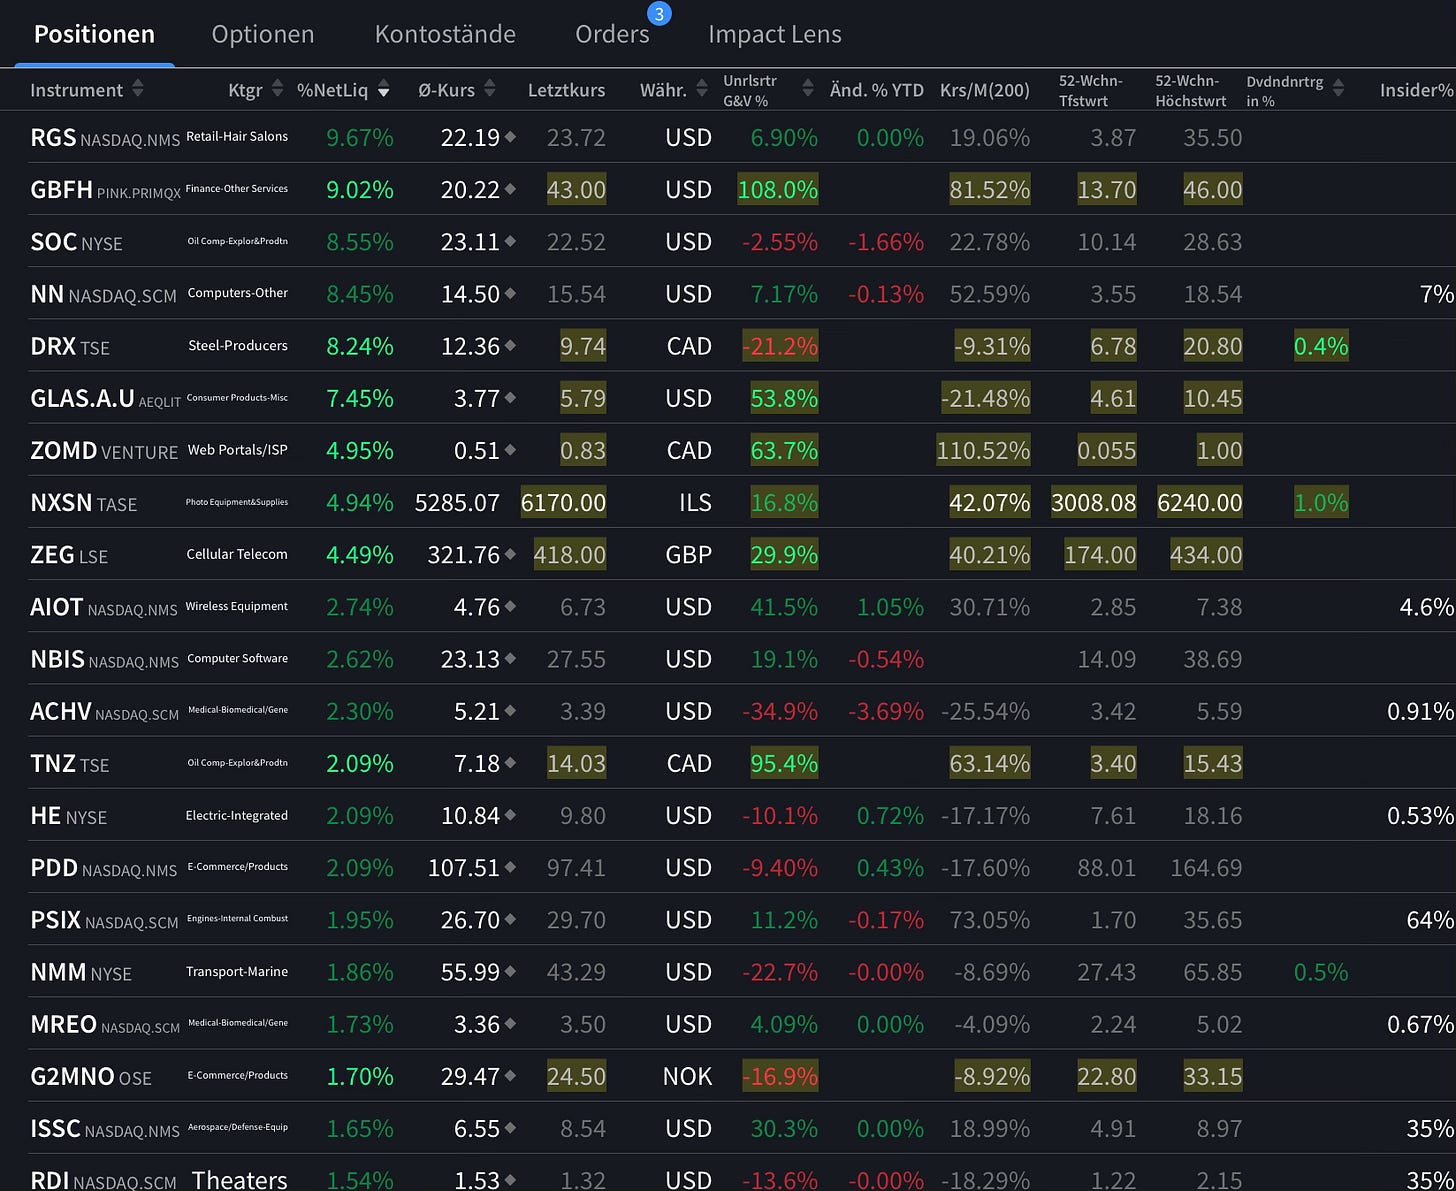Click NMM dividend yield 0.5%

1321,972
